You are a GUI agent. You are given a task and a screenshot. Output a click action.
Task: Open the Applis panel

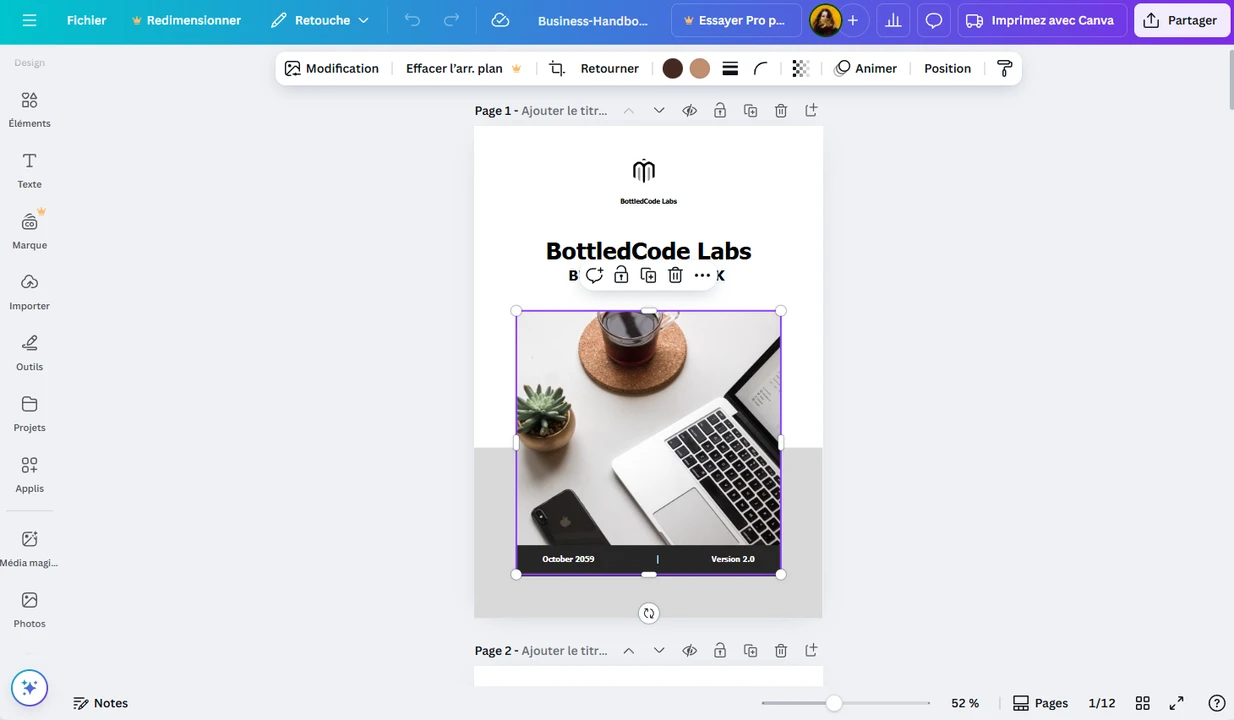pyautogui.click(x=29, y=475)
